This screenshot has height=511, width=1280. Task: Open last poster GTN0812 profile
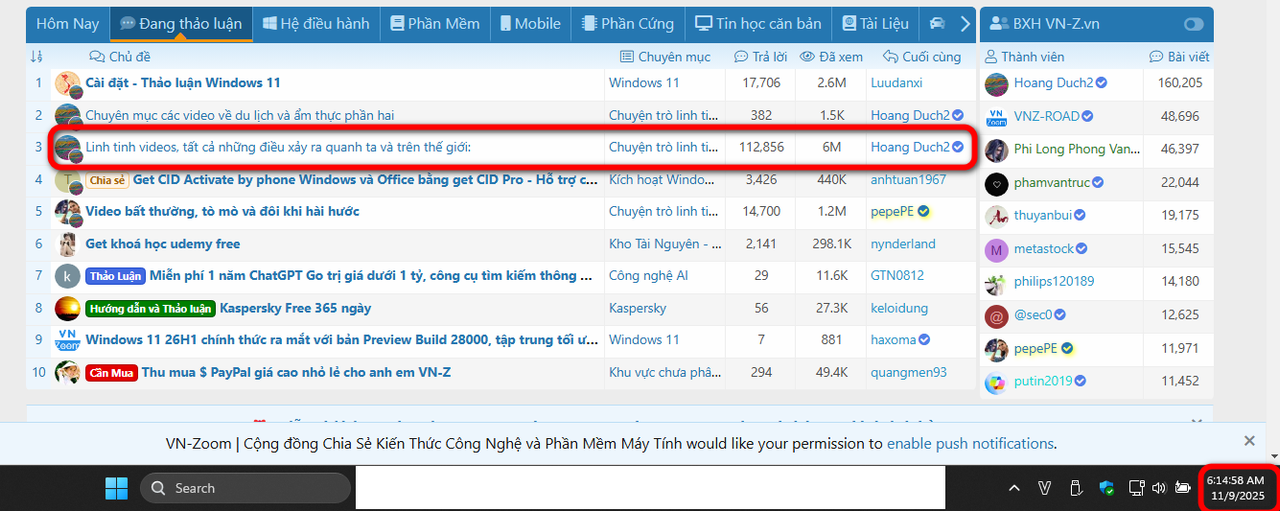pyautogui.click(x=898, y=275)
